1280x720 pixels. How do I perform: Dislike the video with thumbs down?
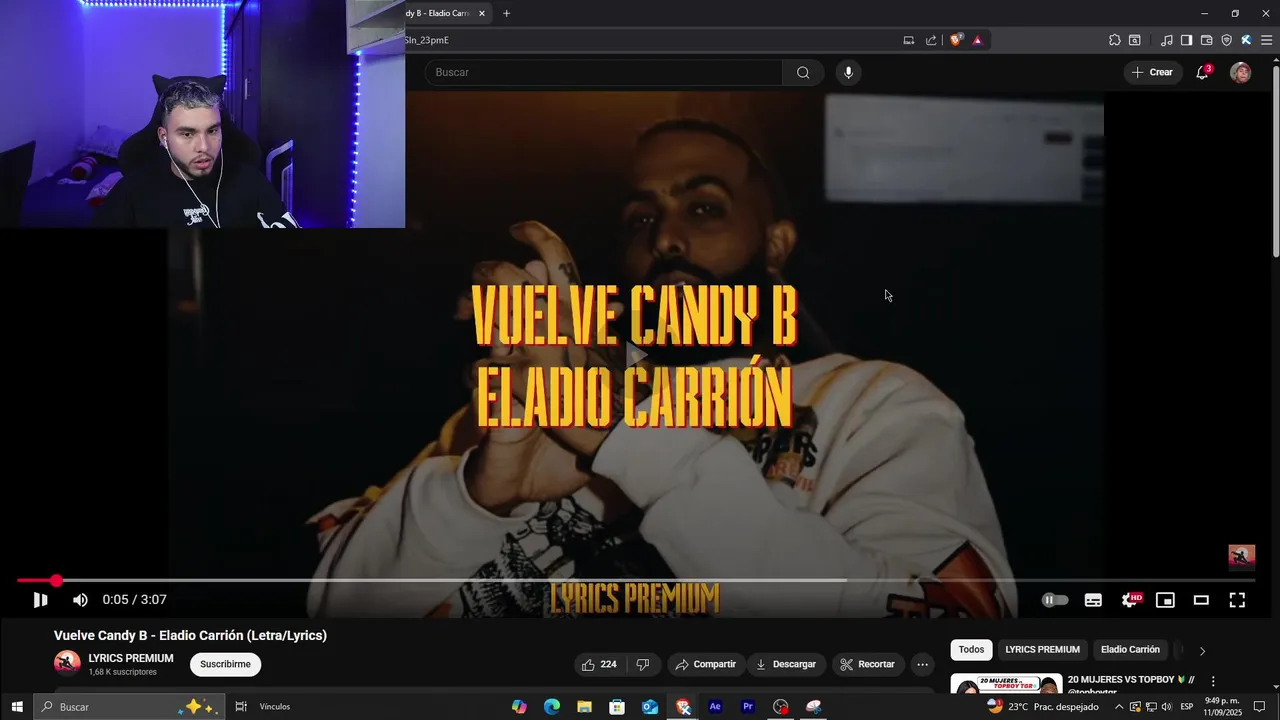coord(643,664)
